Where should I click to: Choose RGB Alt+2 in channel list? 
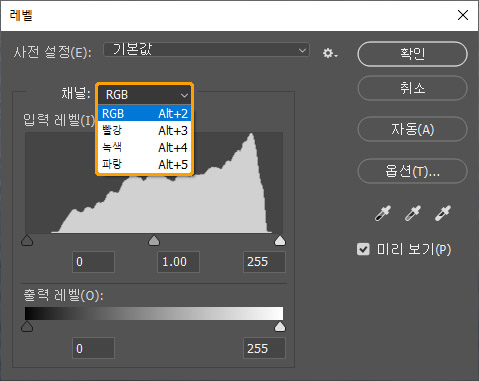point(144,113)
